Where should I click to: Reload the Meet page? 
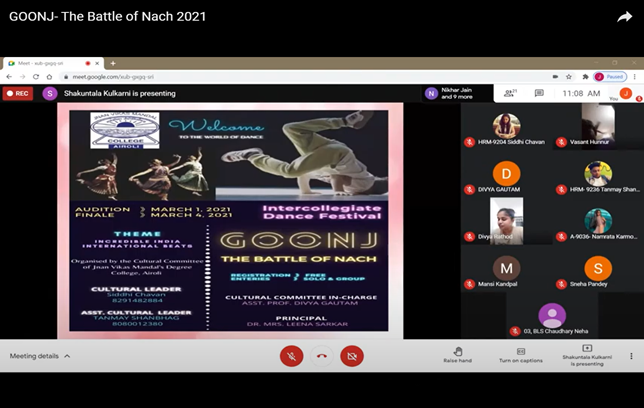pyautogui.click(x=36, y=77)
